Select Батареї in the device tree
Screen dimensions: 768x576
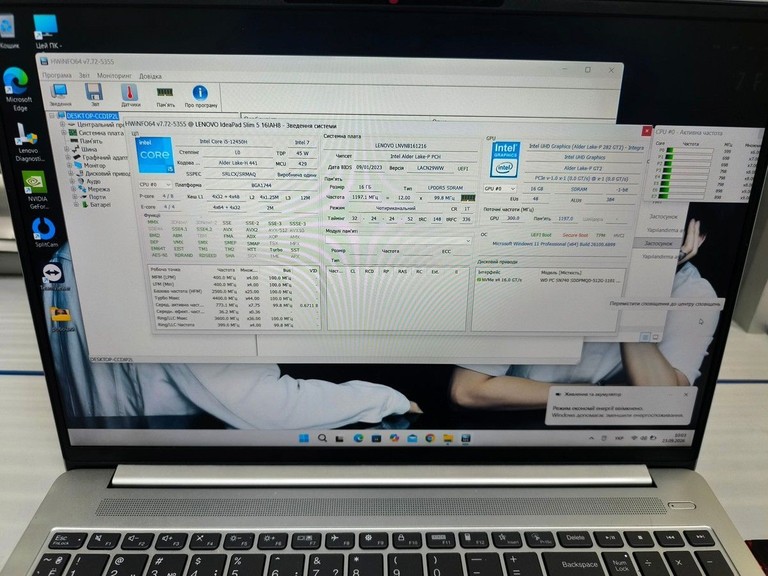click(100, 205)
